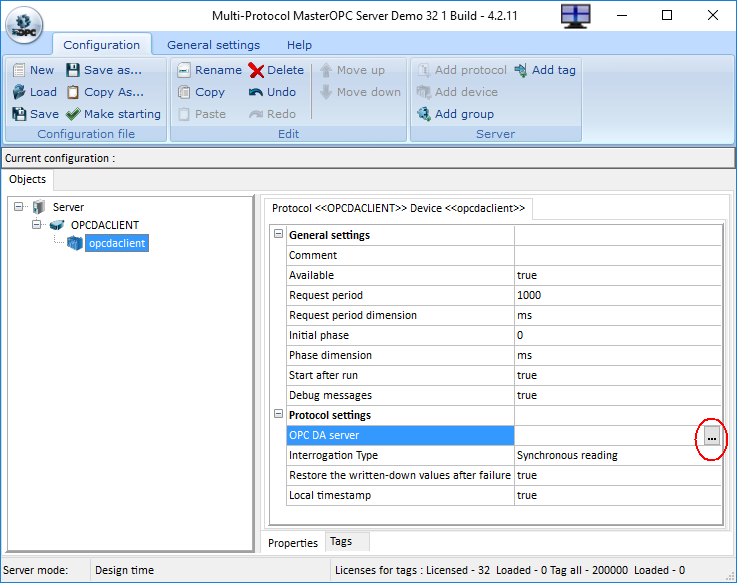Click the Copy As... clipboard icon
The height and width of the screenshot is (583, 737).
[x=72, y=92]
